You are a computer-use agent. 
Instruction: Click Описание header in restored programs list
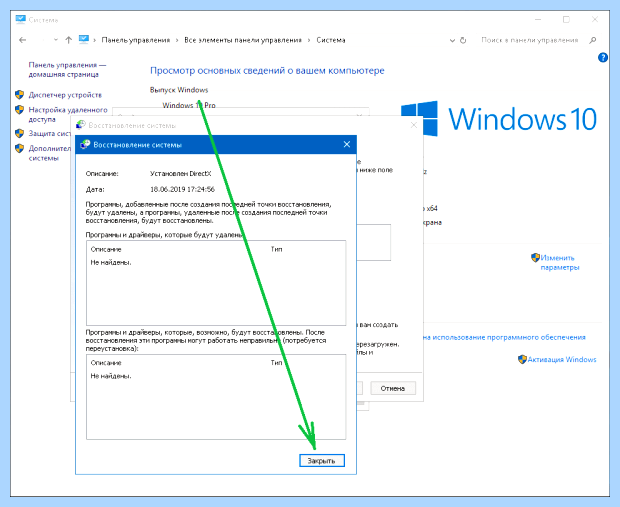click(106, 363)
